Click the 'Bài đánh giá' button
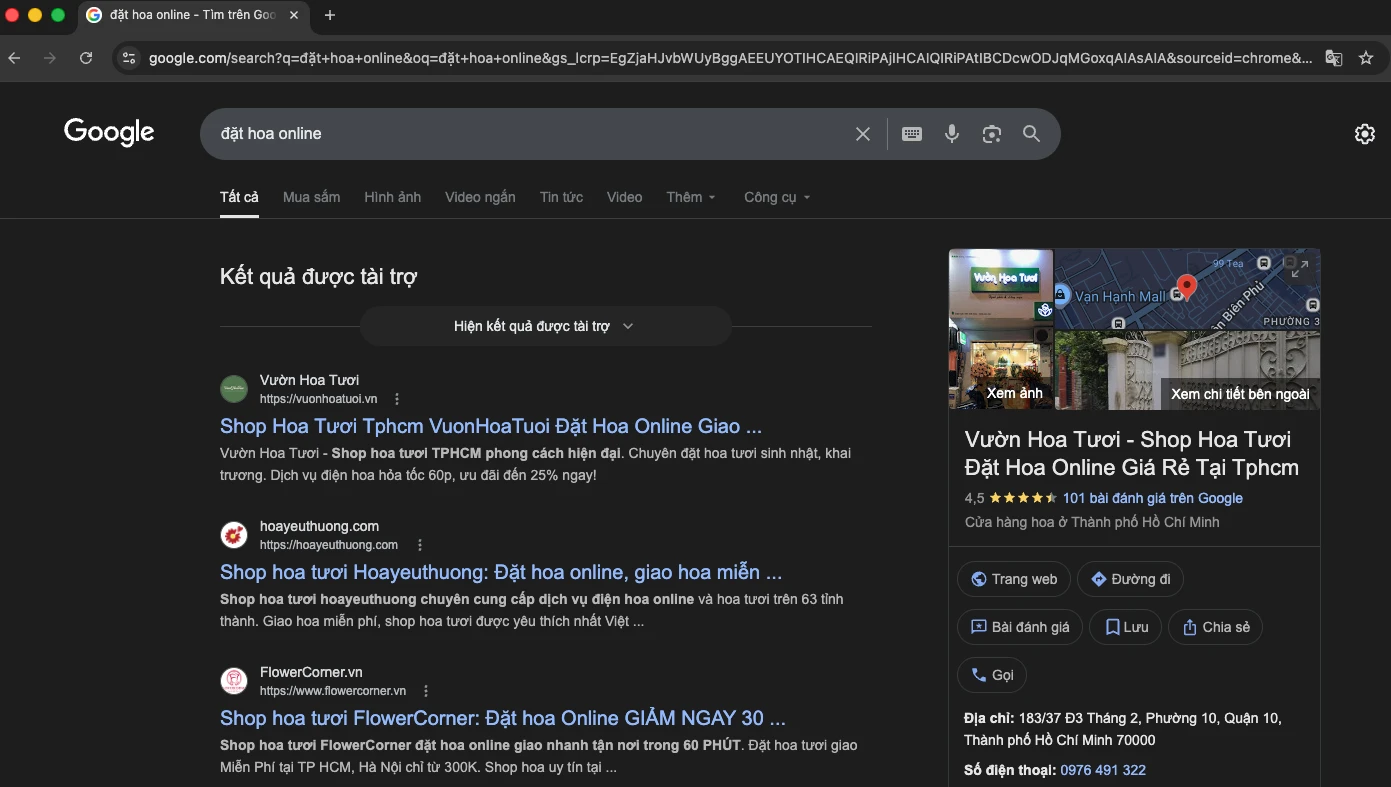 (1020, 627)
